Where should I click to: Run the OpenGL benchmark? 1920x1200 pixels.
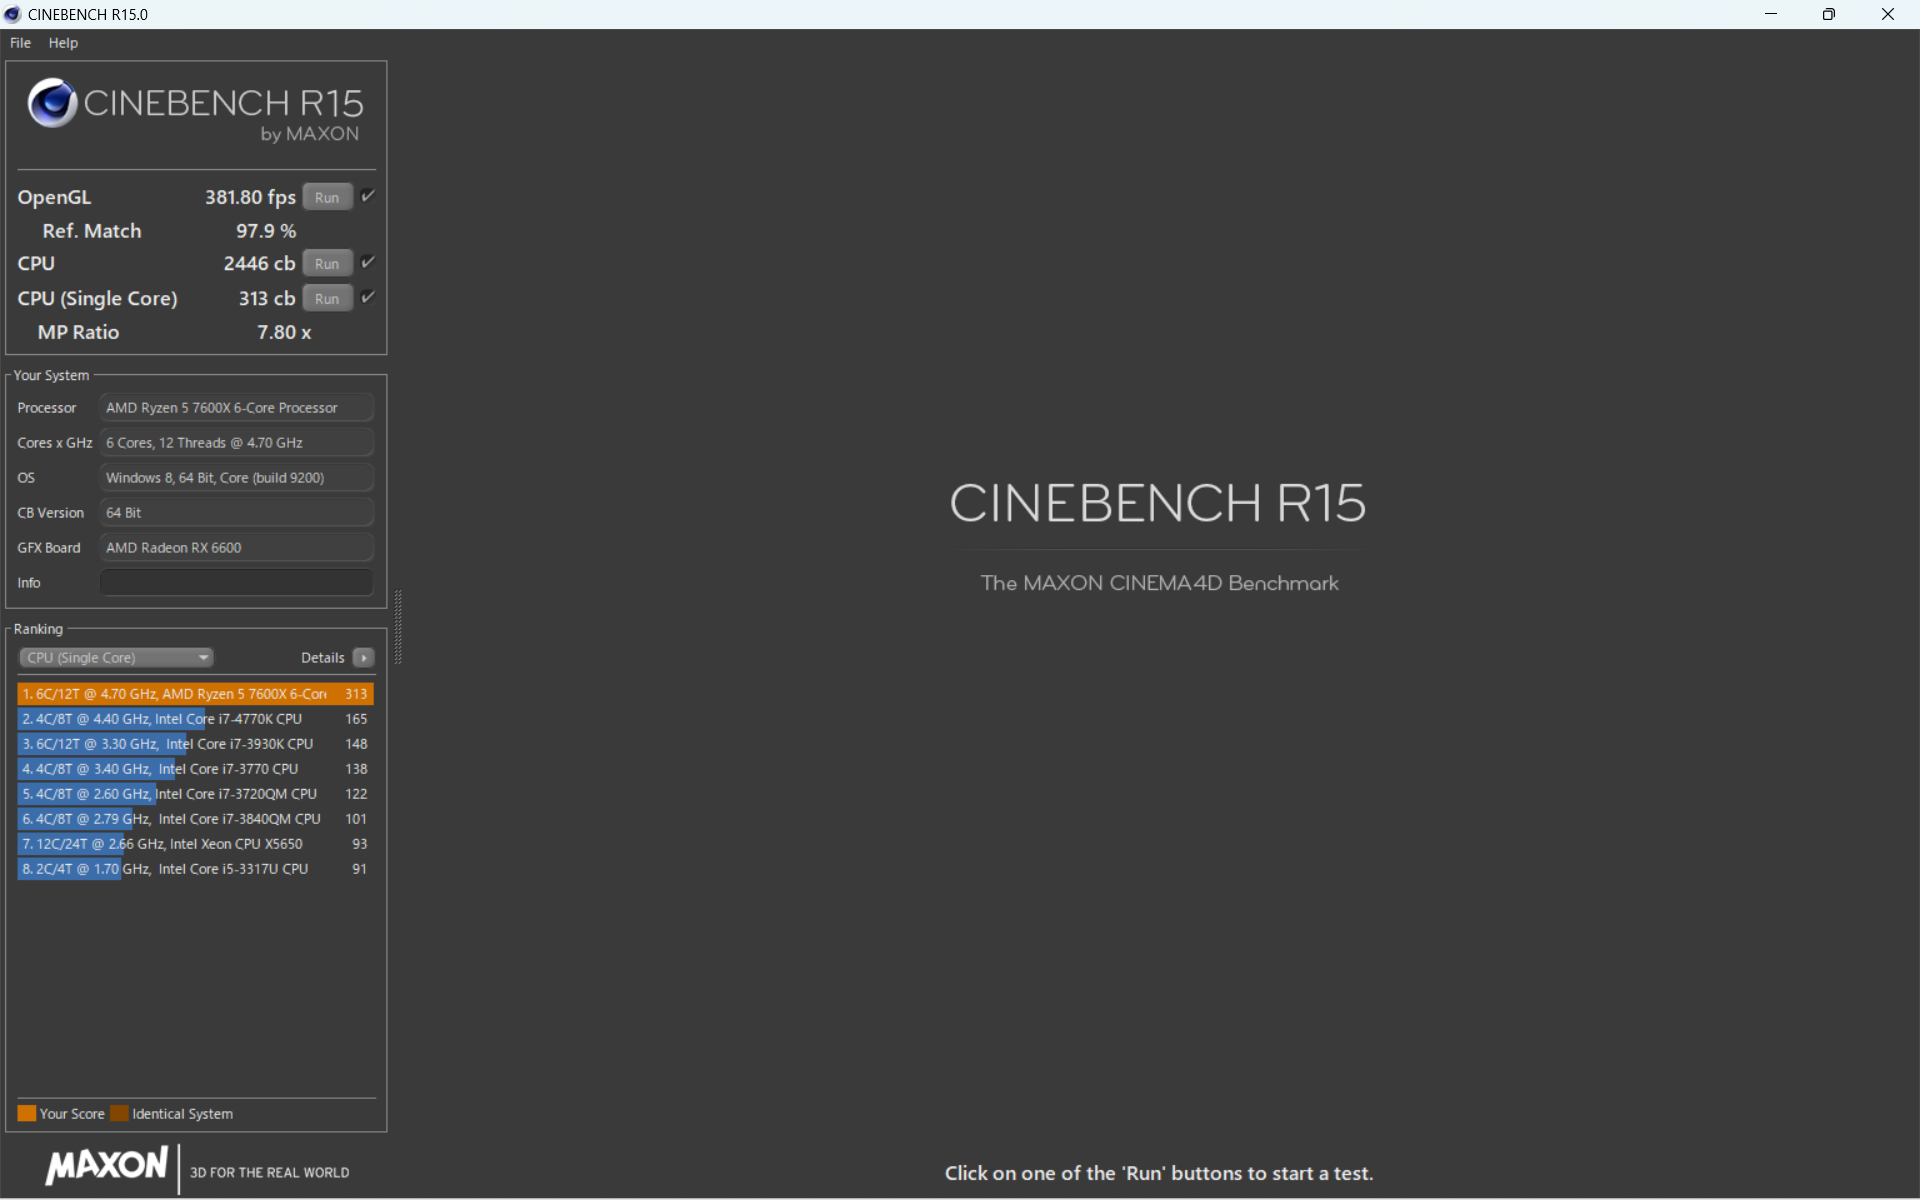point(327,198)
